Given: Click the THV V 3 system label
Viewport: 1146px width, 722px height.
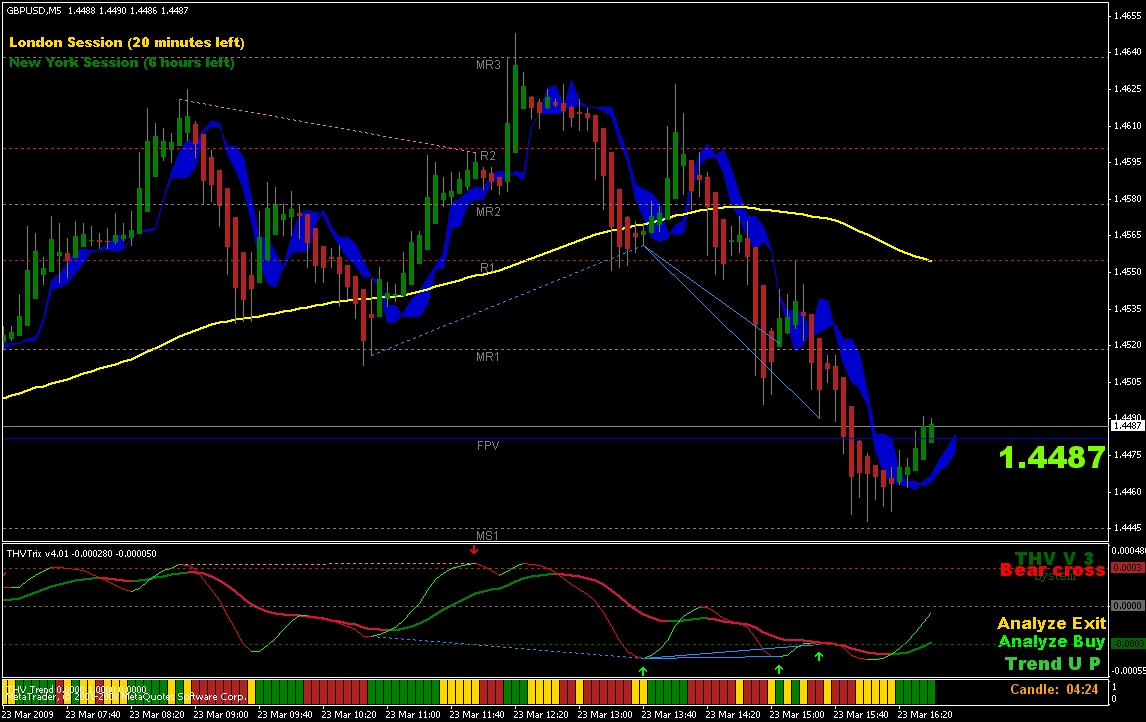Looking at the screenshot, I should point(1054,559).
